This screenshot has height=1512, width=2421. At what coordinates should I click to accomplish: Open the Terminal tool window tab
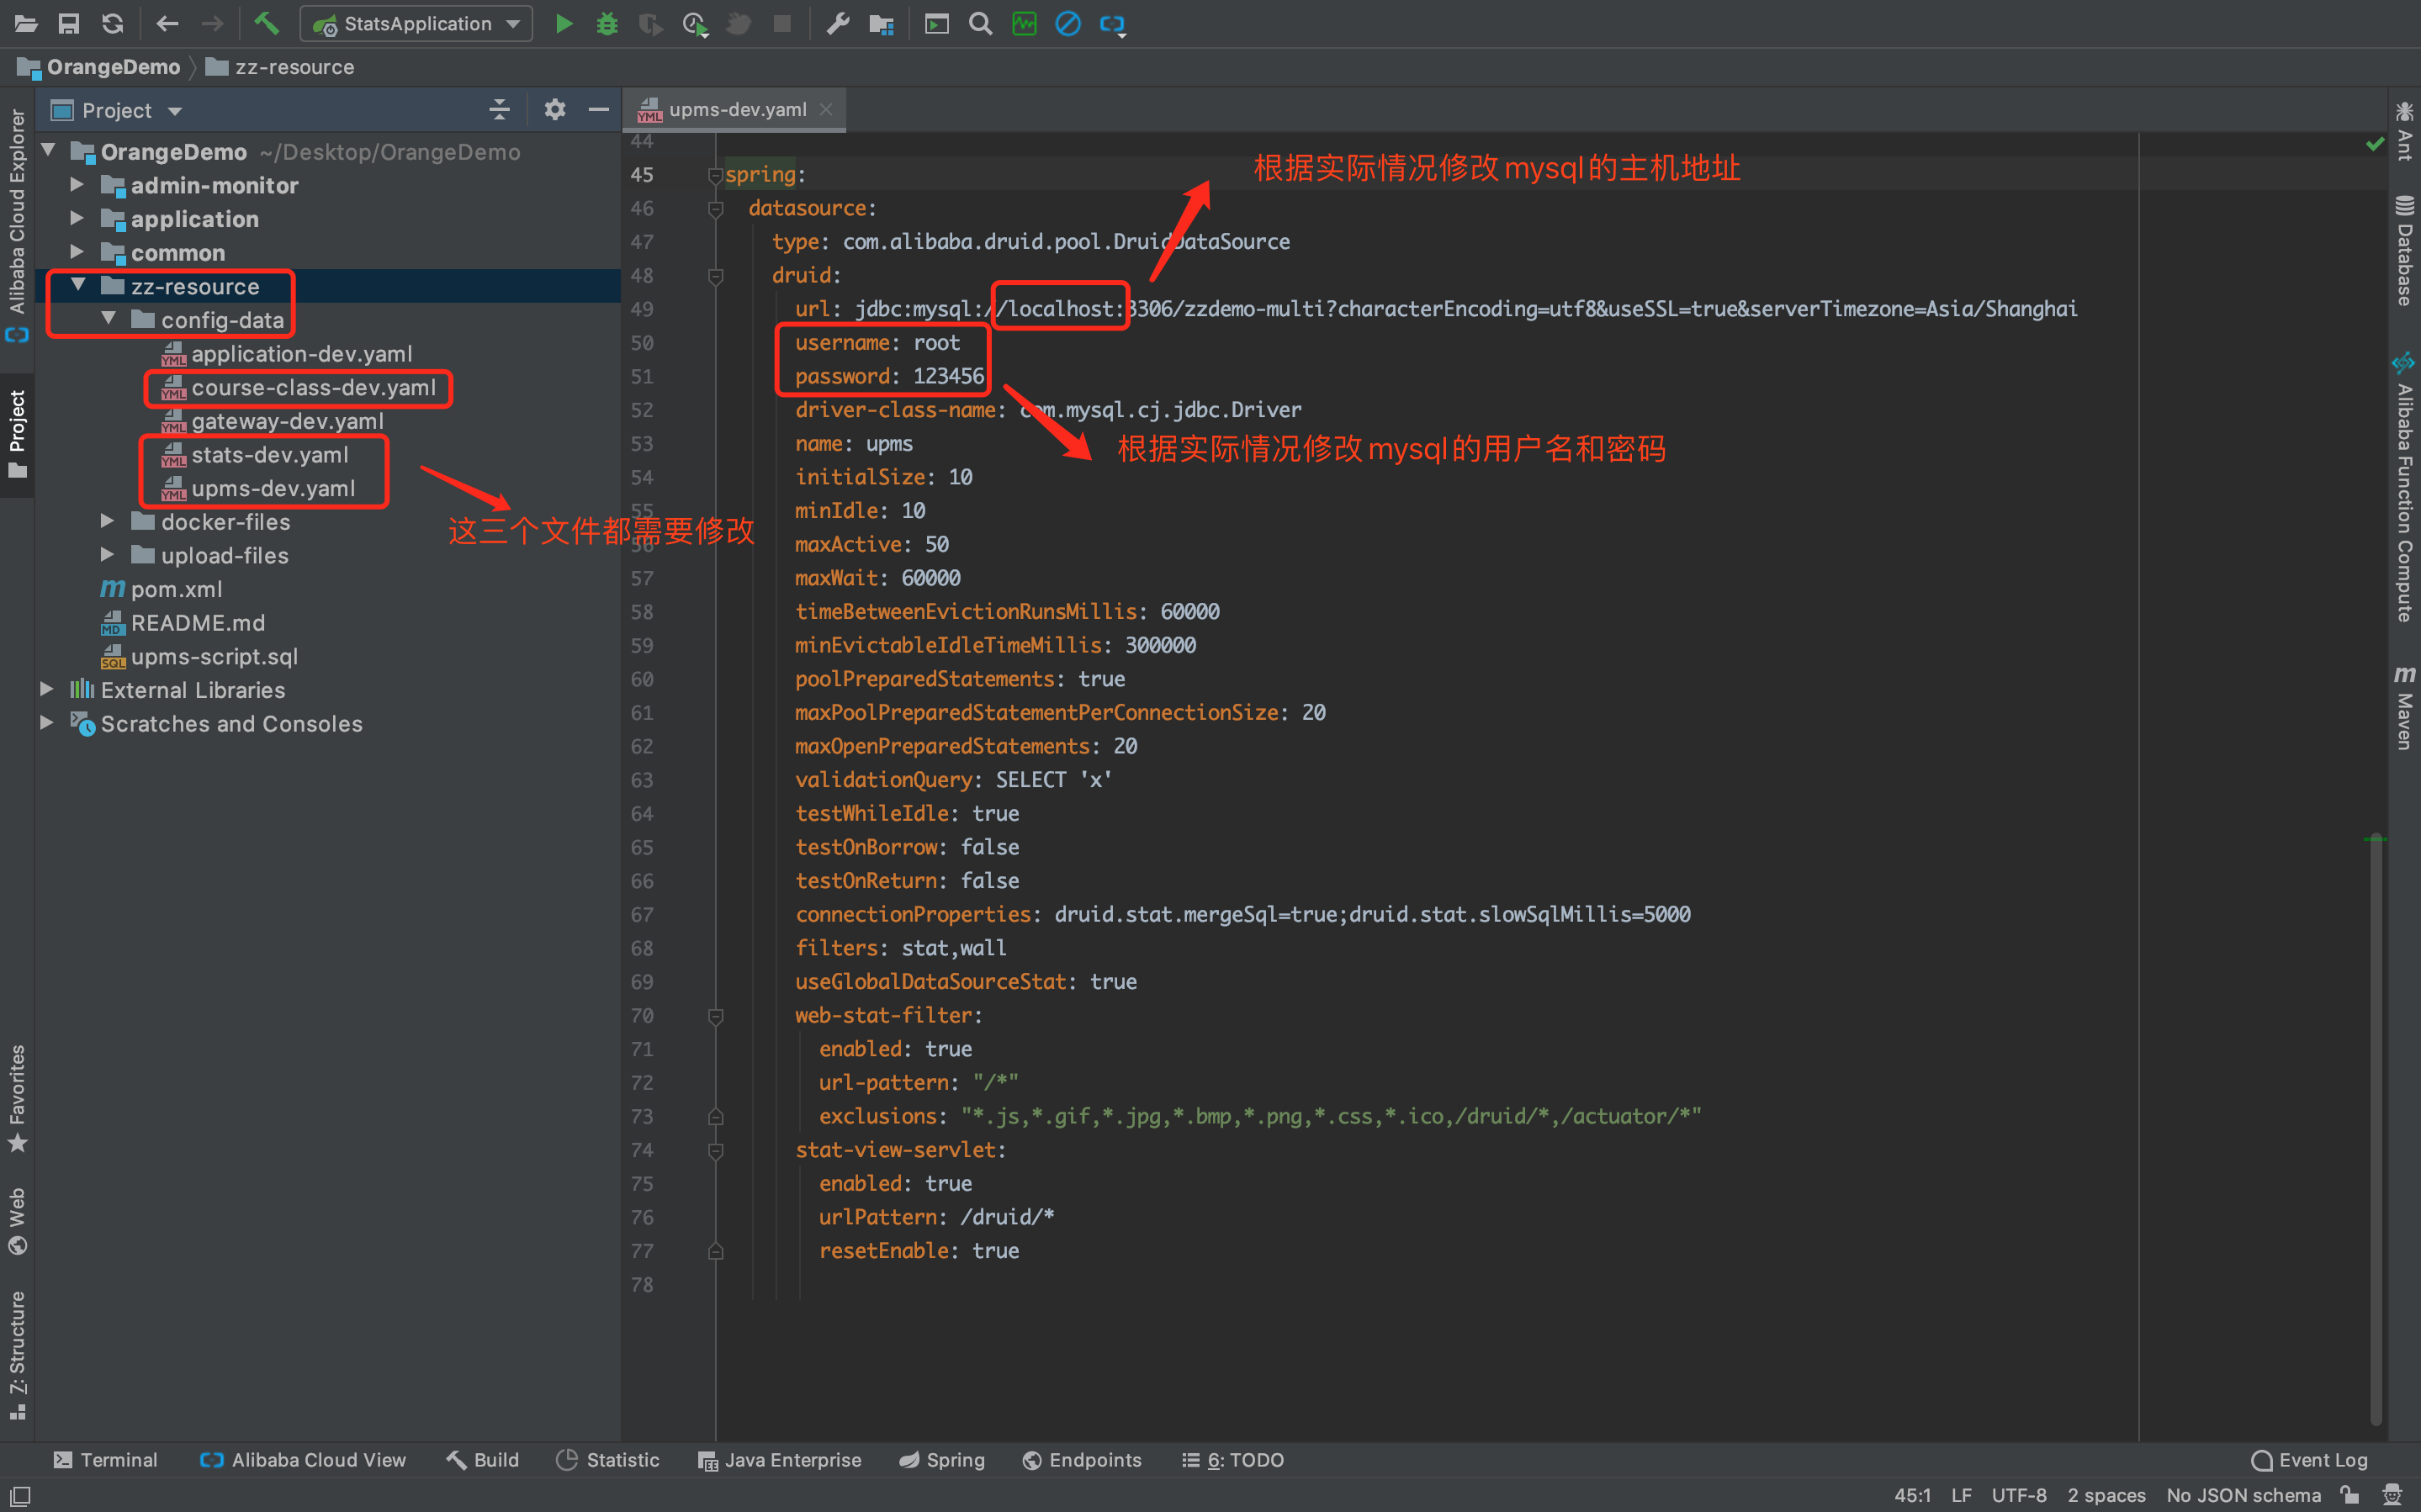(106, 1460)
